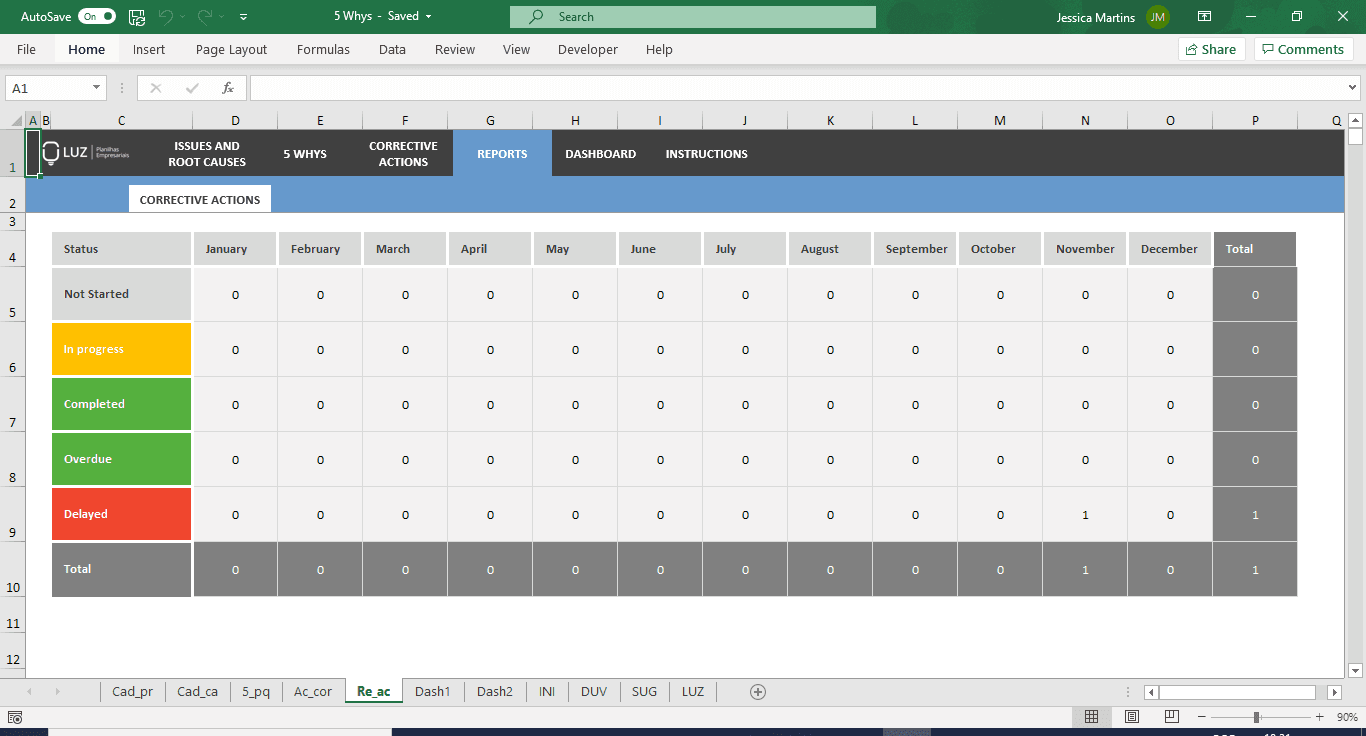The height and width of the screenshot is (736, 1366).
Task: Switch to Dash1 sheet tab
Action: click(x=433, y=691)
